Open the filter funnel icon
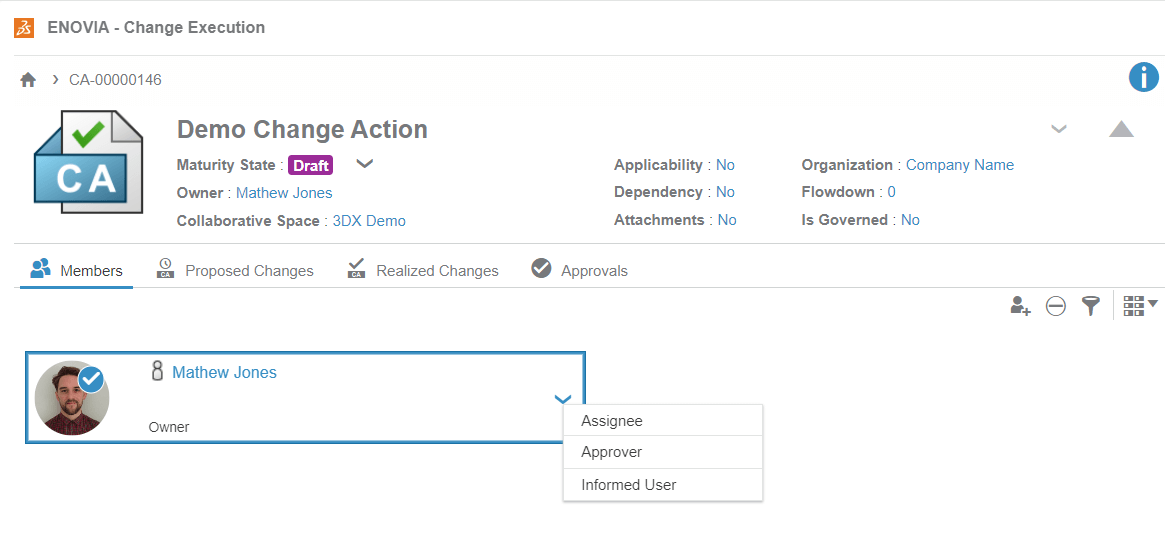 pyautogui.click(x=1090, y=306)
